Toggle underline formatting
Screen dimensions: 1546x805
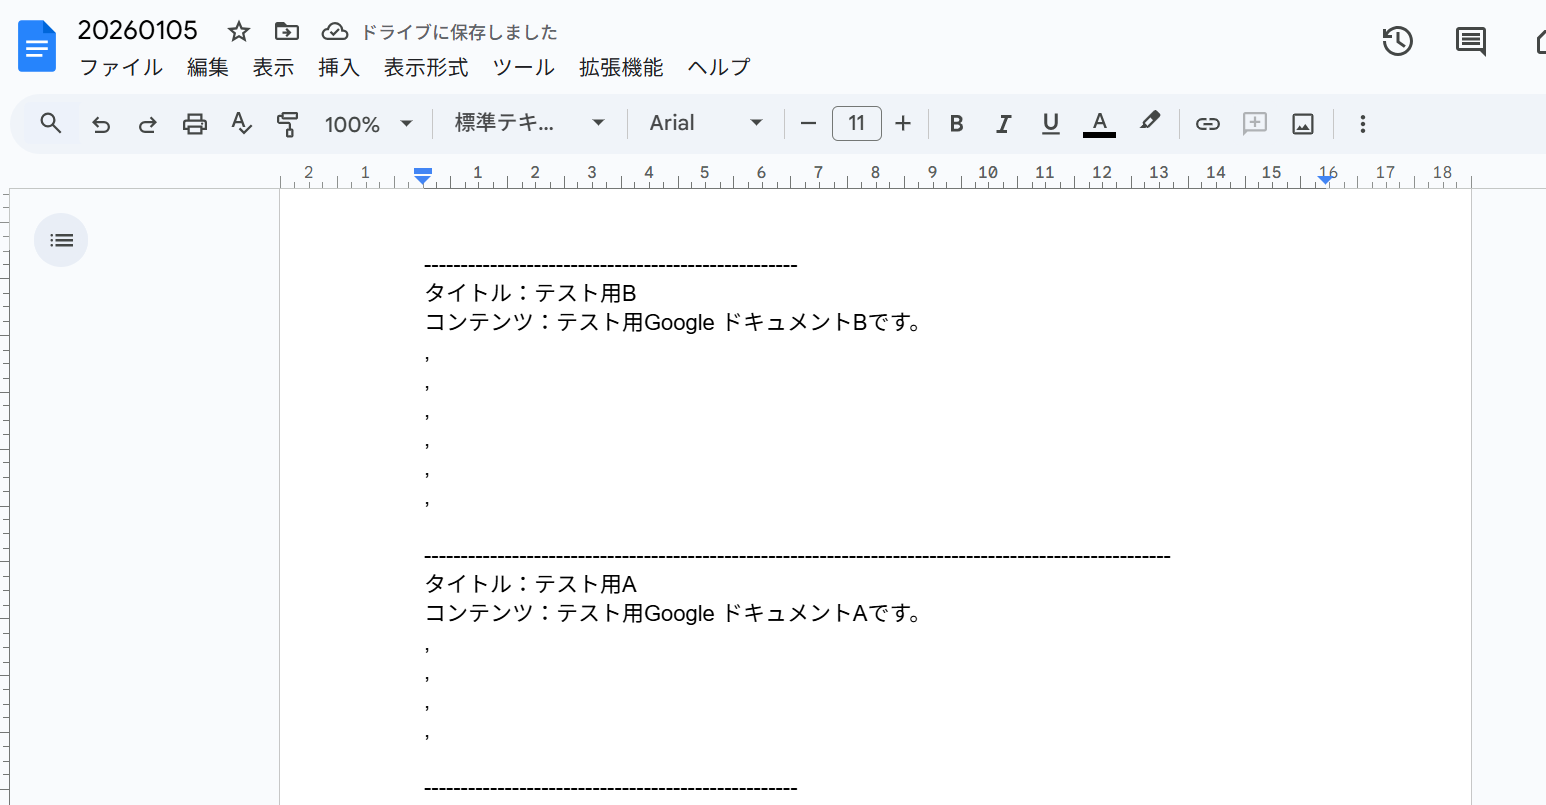[1050, 124]
